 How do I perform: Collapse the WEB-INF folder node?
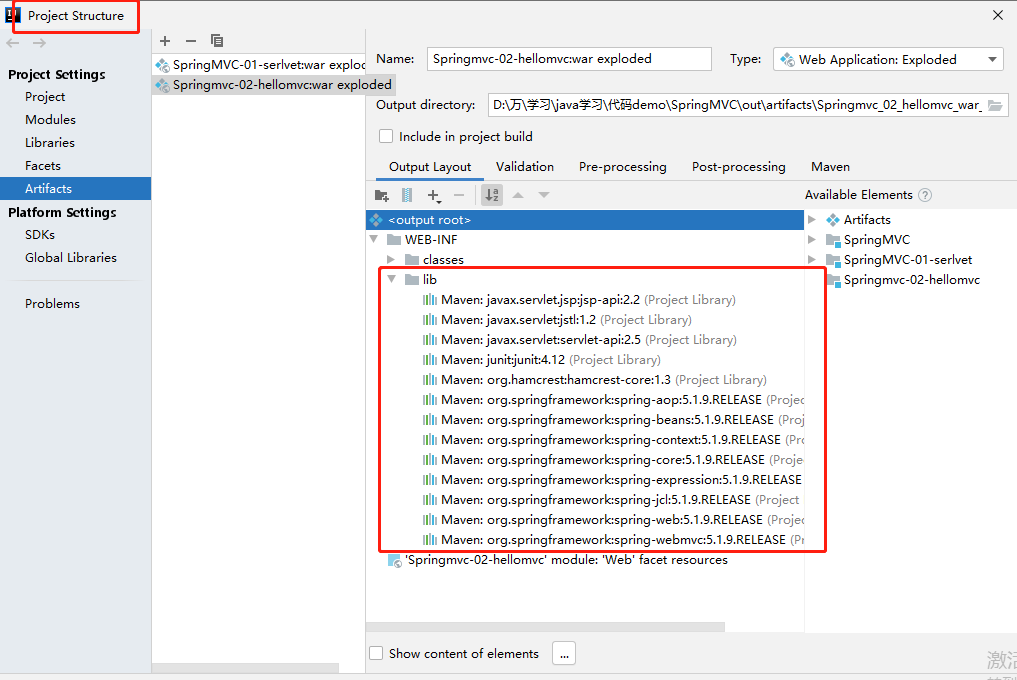pyautogui.click(x=374, y=239)
